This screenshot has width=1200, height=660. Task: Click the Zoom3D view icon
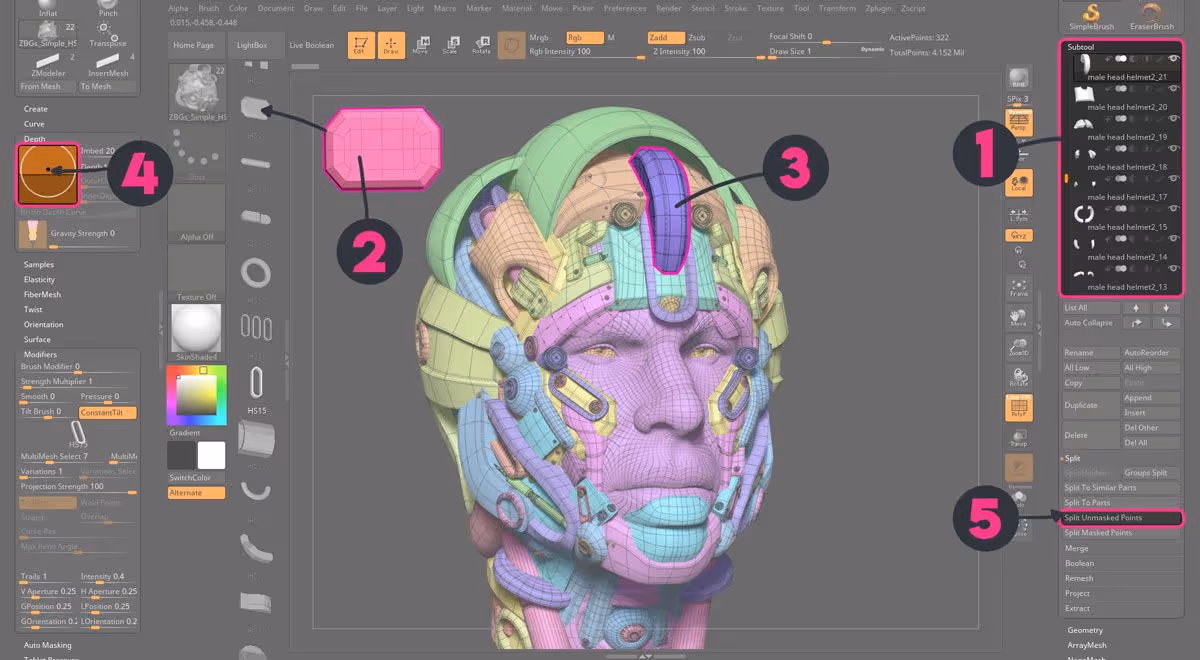point(1018,348)
